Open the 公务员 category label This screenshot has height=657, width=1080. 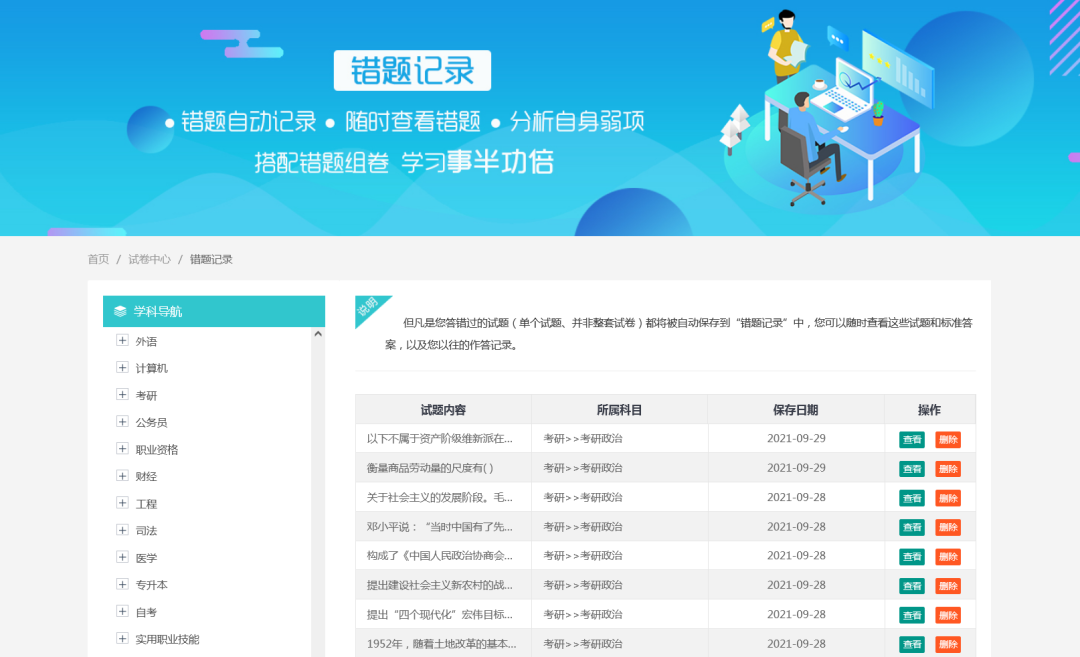(151, 422)
